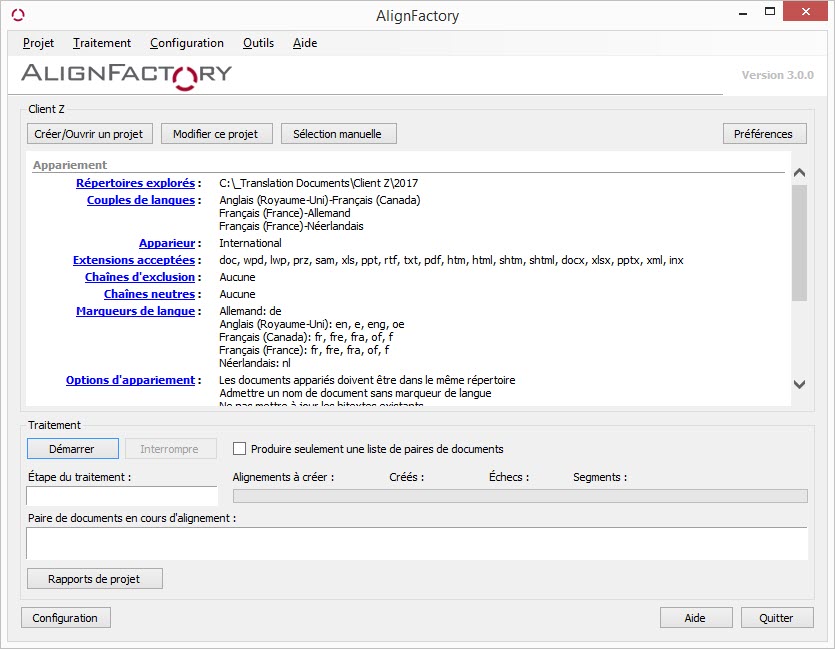
Task: Click the Créer/Ouvrir un projet button
Action: coord(88,133)
